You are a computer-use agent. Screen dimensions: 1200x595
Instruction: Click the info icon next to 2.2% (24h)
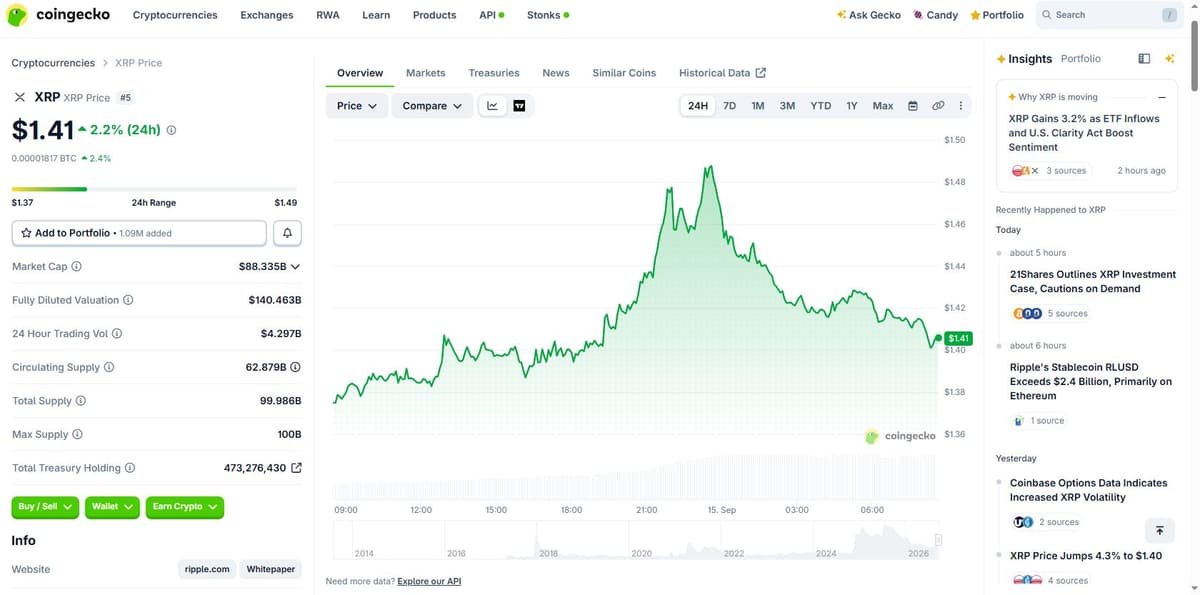point(171,130)
